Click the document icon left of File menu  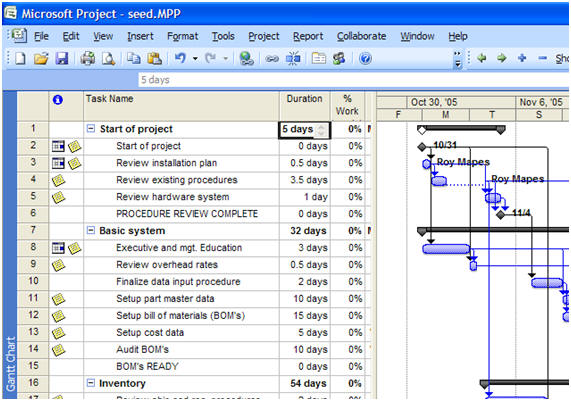point(19,36)
